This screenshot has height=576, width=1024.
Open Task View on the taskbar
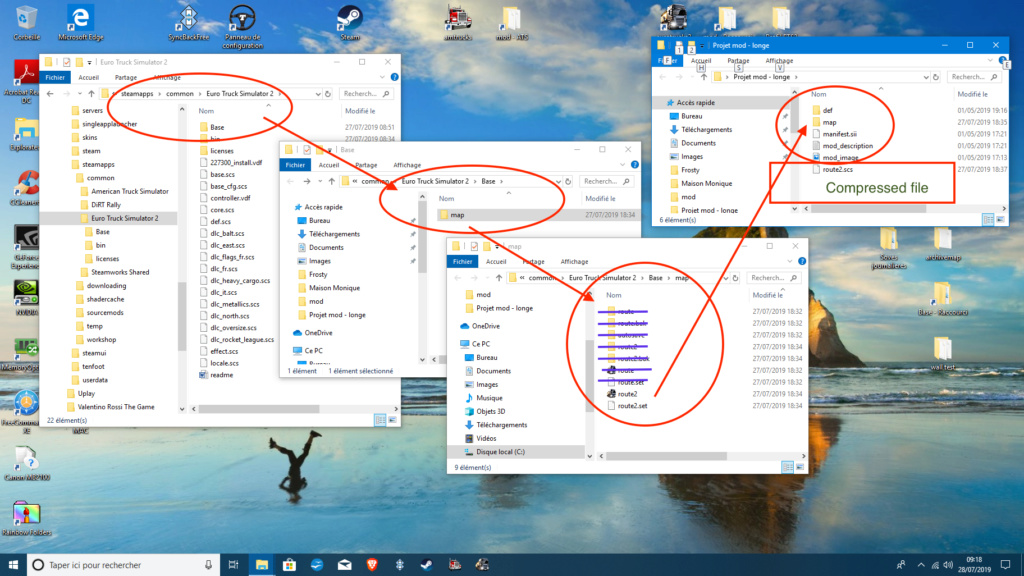pos(233,565)
